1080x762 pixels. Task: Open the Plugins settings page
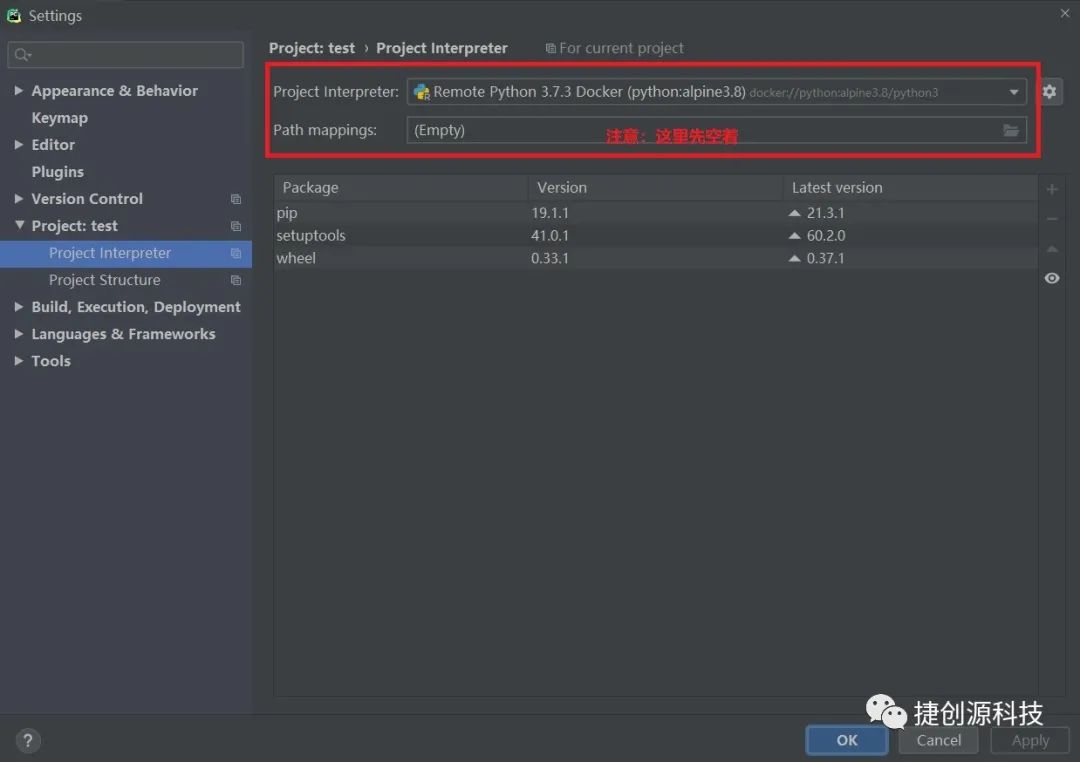57,171
